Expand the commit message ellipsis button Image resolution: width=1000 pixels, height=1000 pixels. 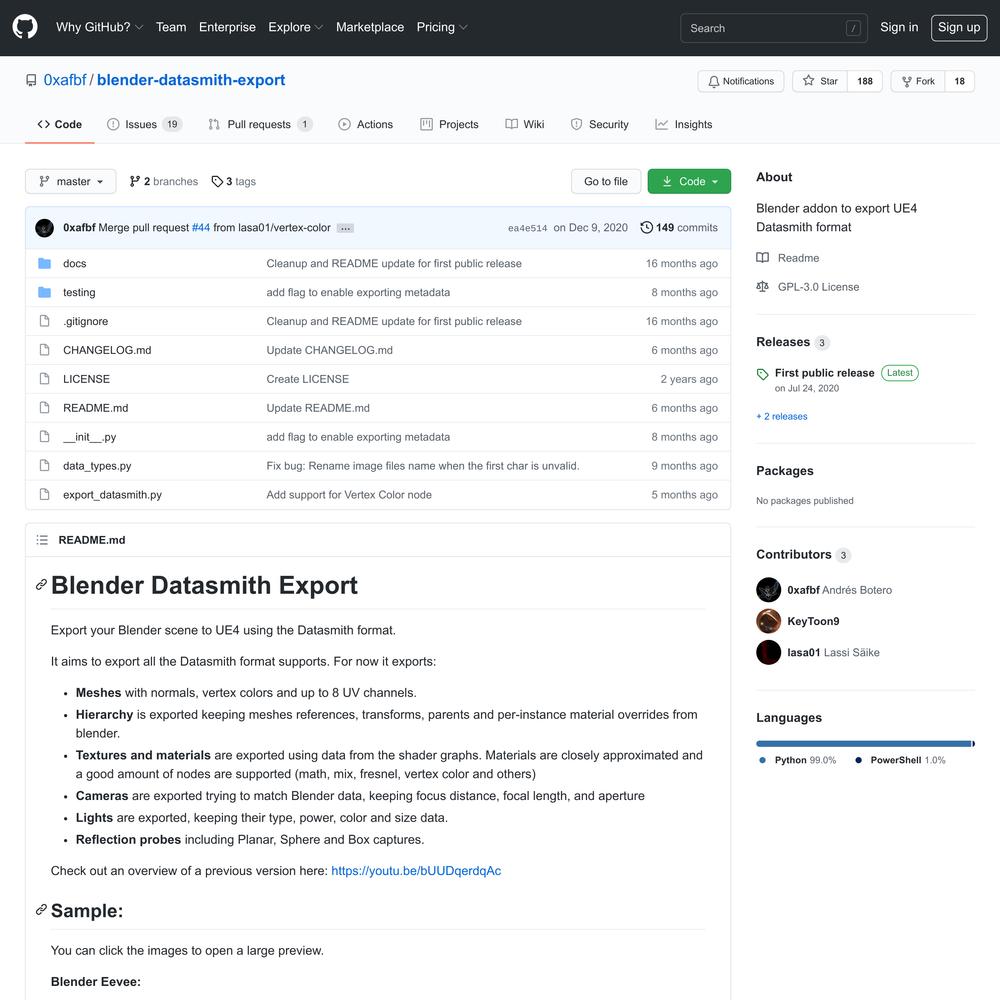pyautogui.click(x=345, y=228)
